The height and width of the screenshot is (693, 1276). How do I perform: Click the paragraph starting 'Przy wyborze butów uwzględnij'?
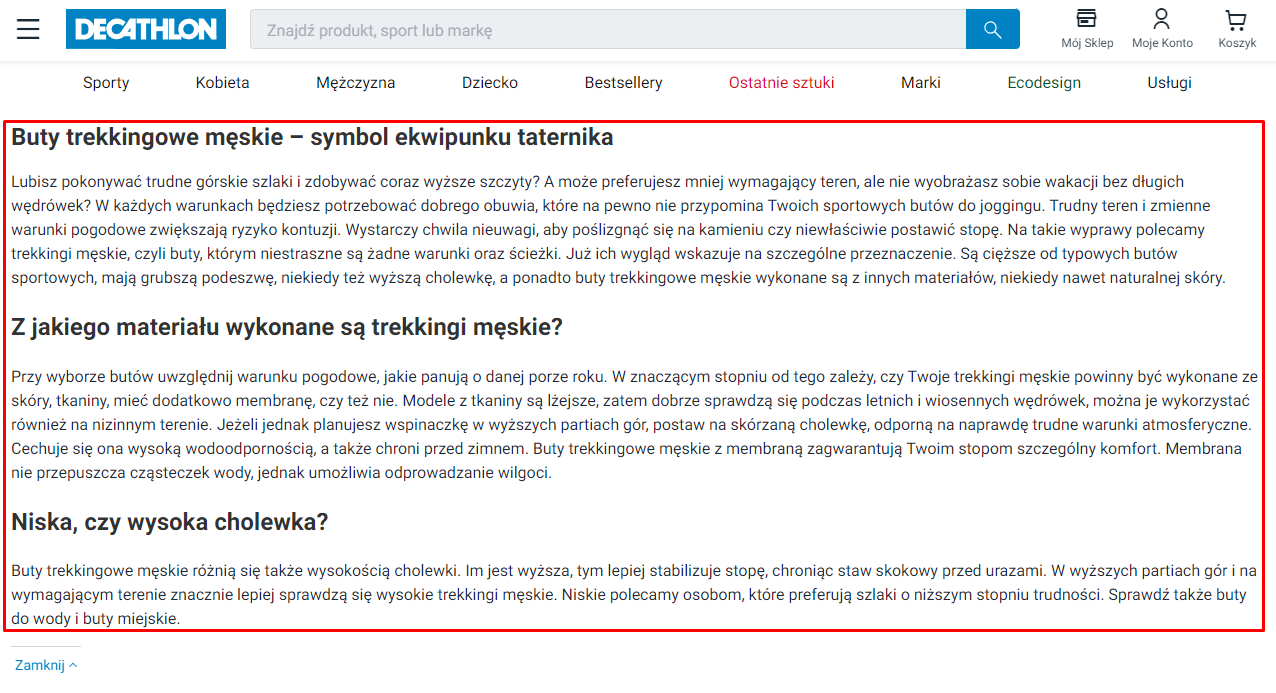pos(635,425)
